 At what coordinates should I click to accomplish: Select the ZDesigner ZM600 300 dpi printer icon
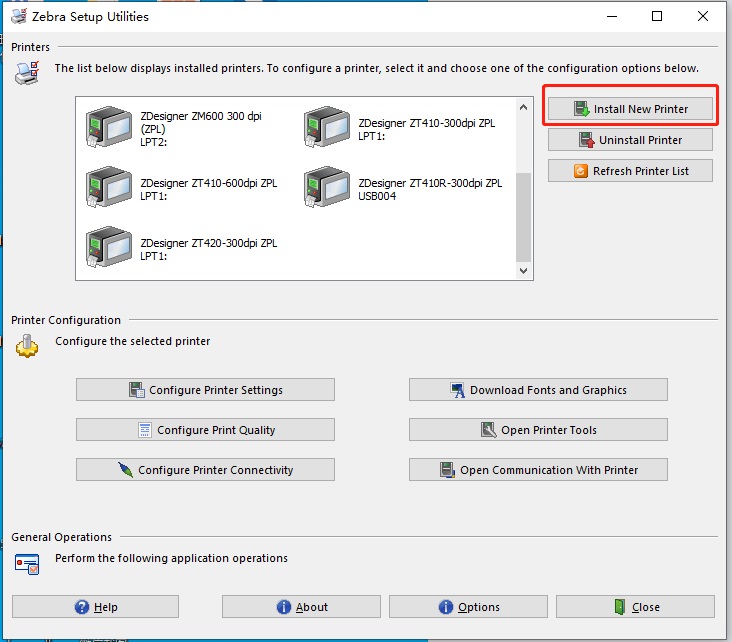coord(109,127)
